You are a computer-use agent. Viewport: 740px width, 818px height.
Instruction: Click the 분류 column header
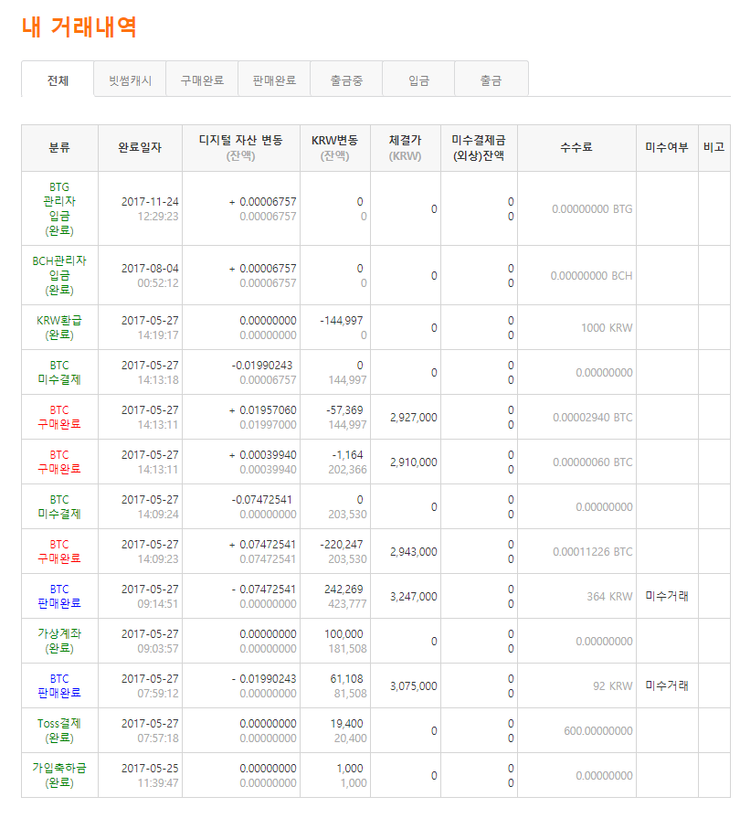click(x=60, y=148)
